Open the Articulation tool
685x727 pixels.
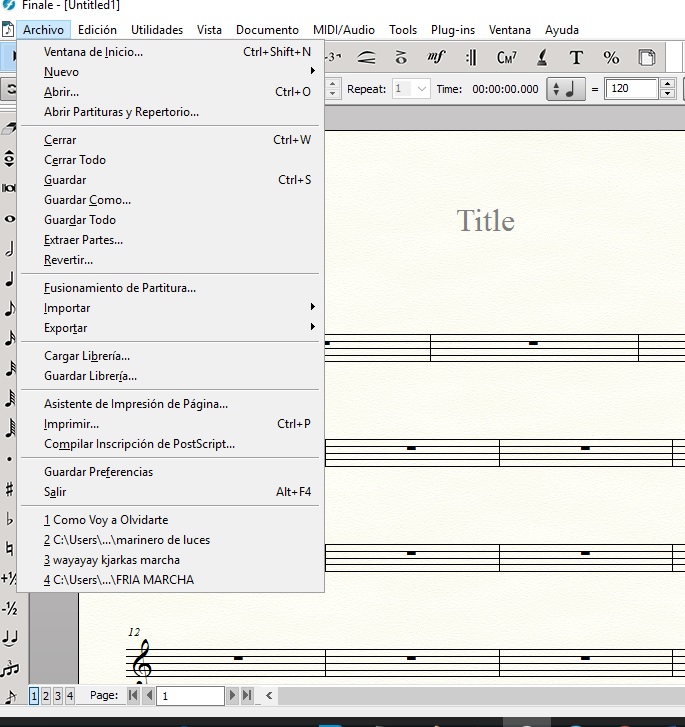(401, 57)
